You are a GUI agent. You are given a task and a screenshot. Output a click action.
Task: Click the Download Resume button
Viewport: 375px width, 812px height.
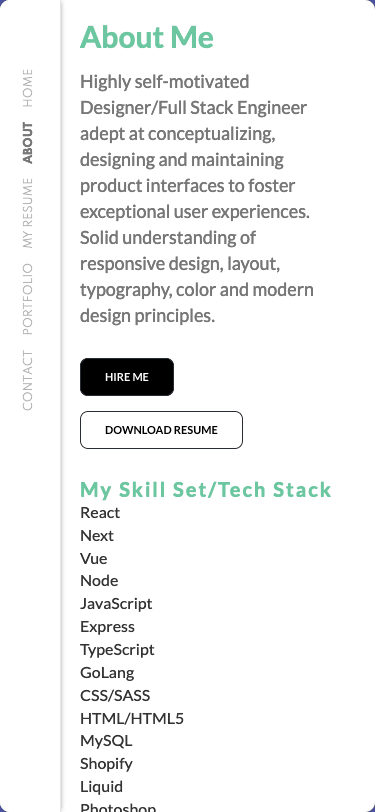pyautogui.click(x=161, y=430)
